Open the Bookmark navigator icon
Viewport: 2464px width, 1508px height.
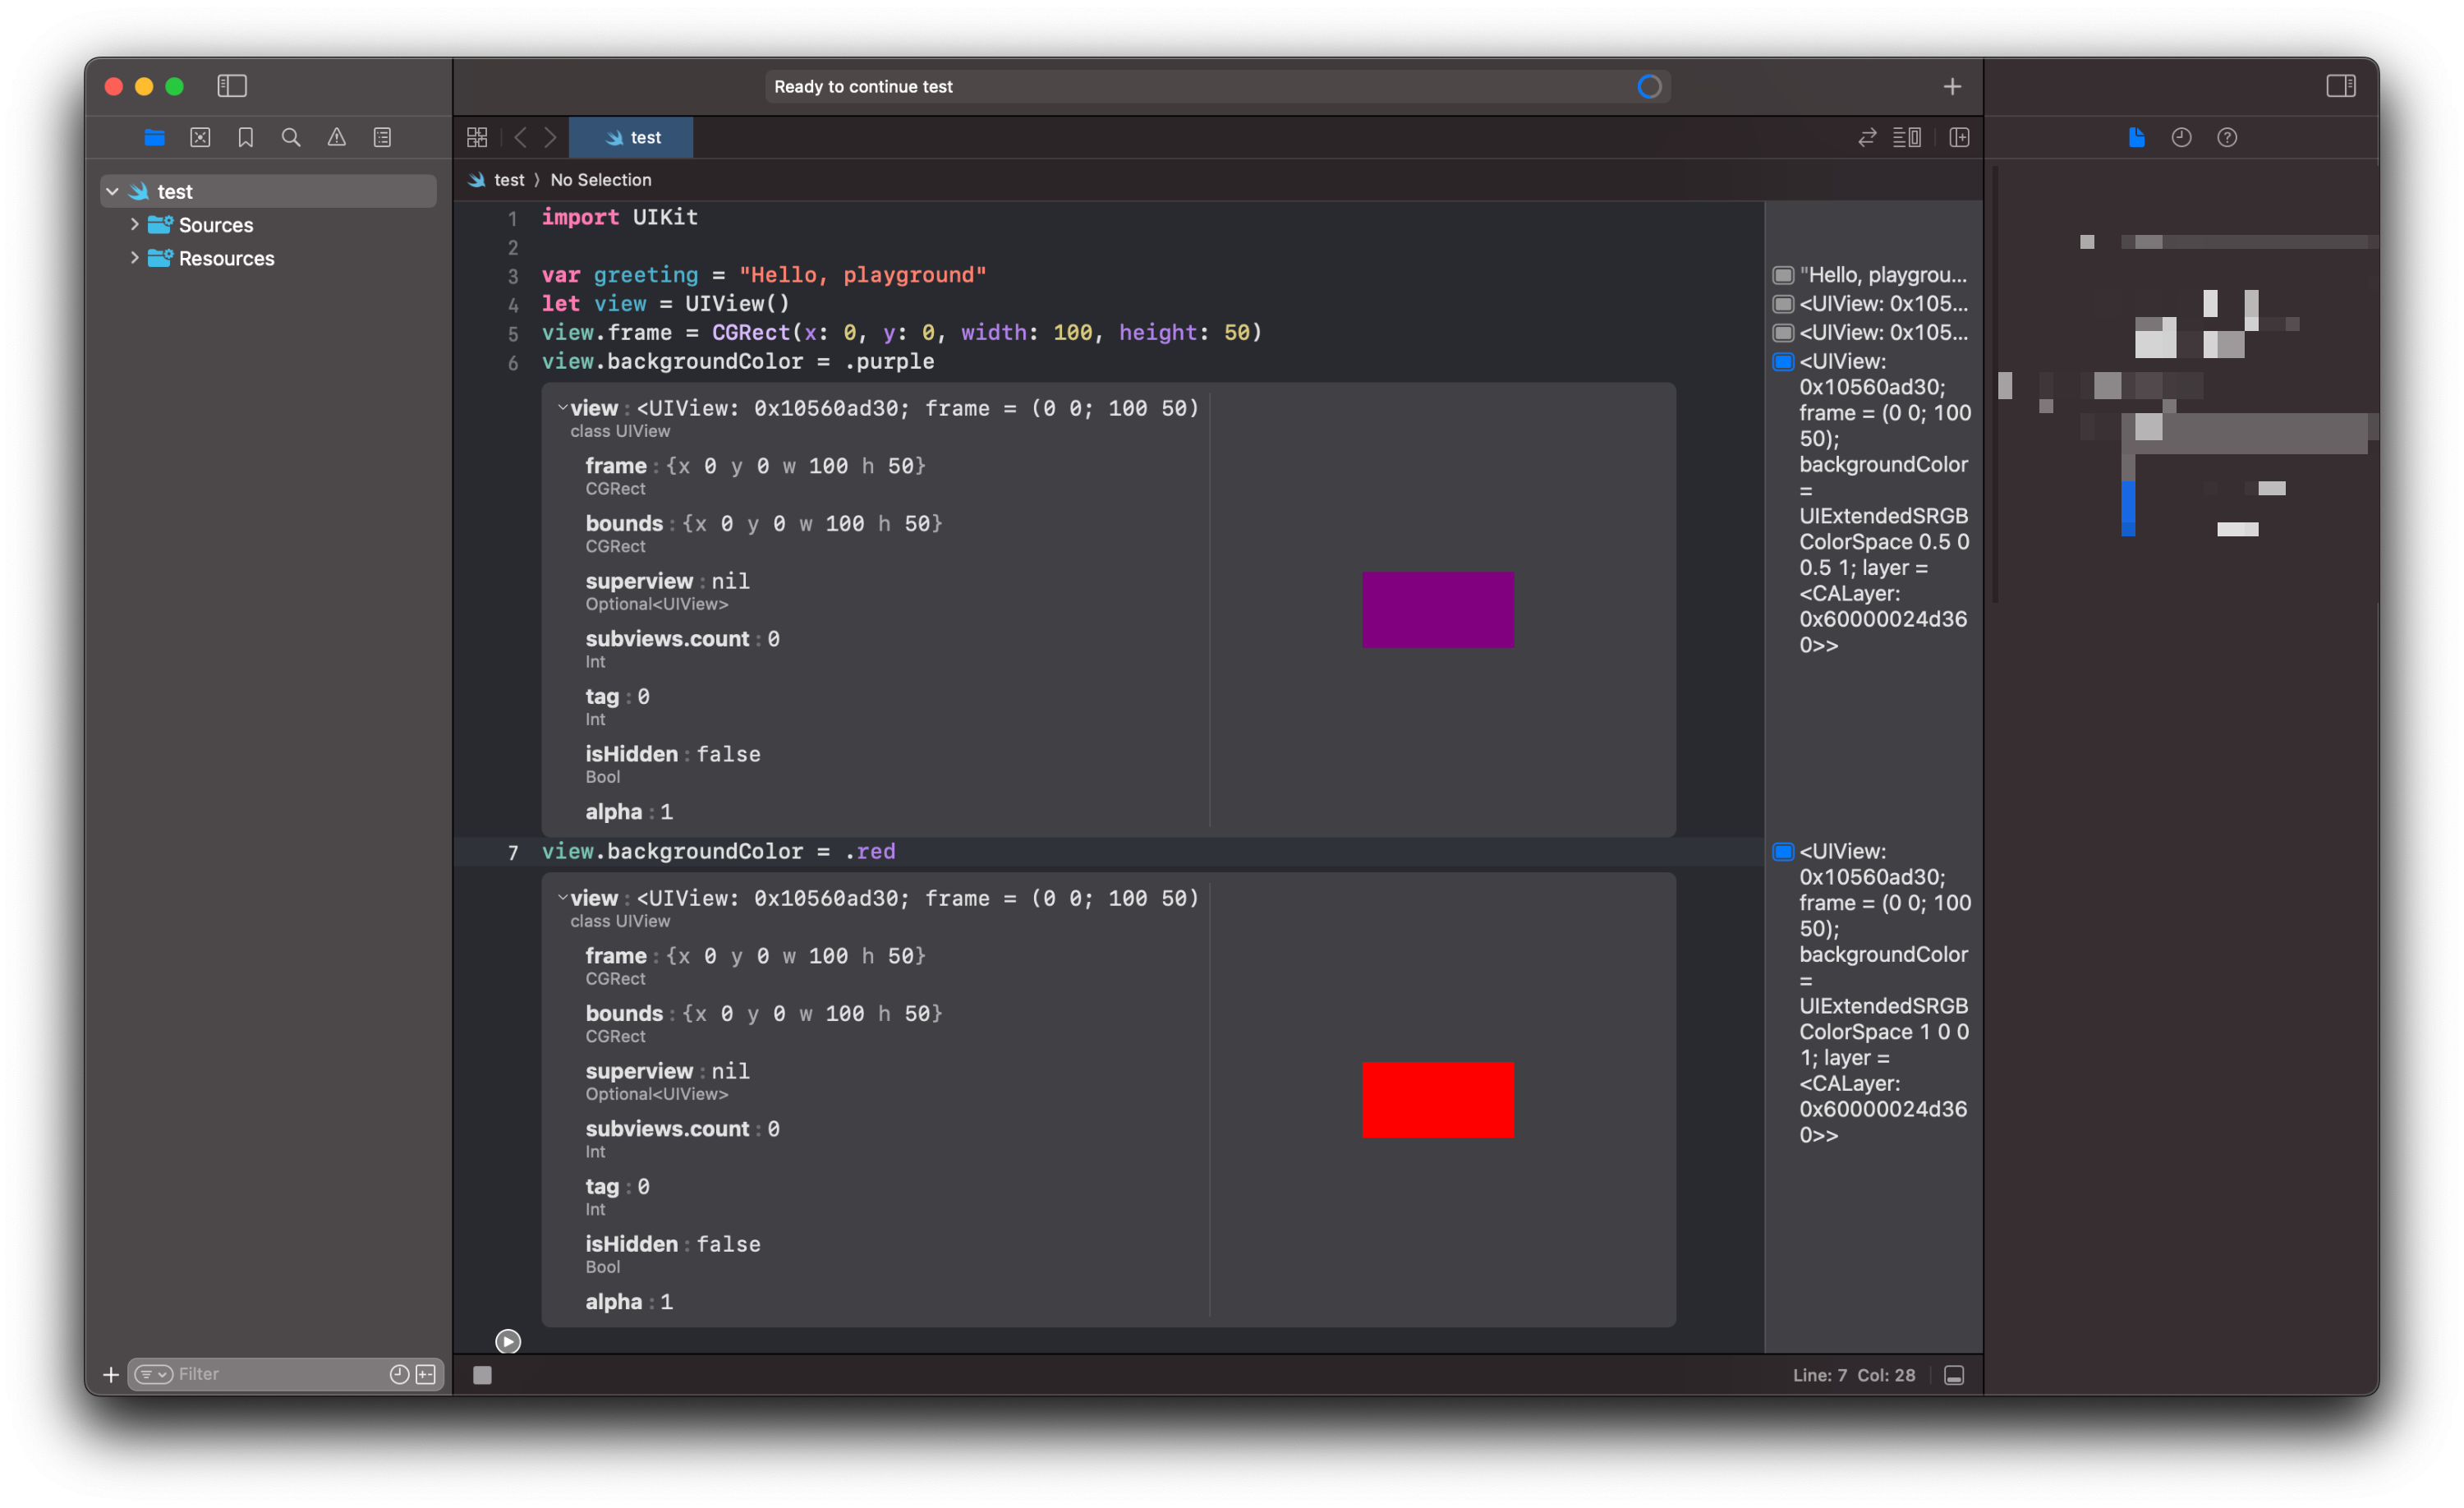click(245, 137)
